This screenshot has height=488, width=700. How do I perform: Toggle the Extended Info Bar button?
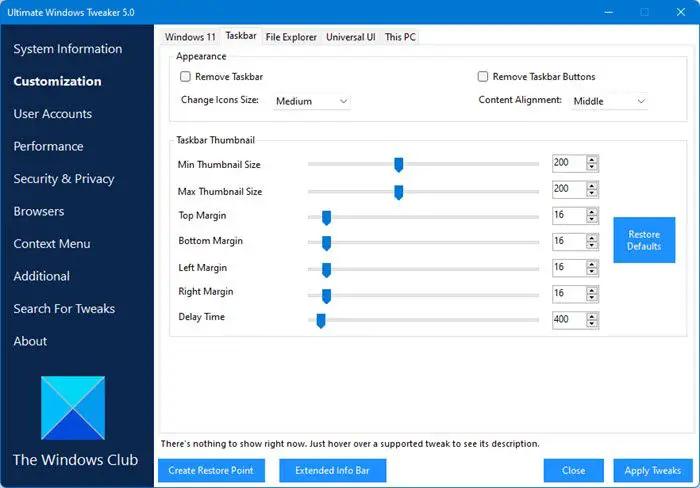coord(333,471)
